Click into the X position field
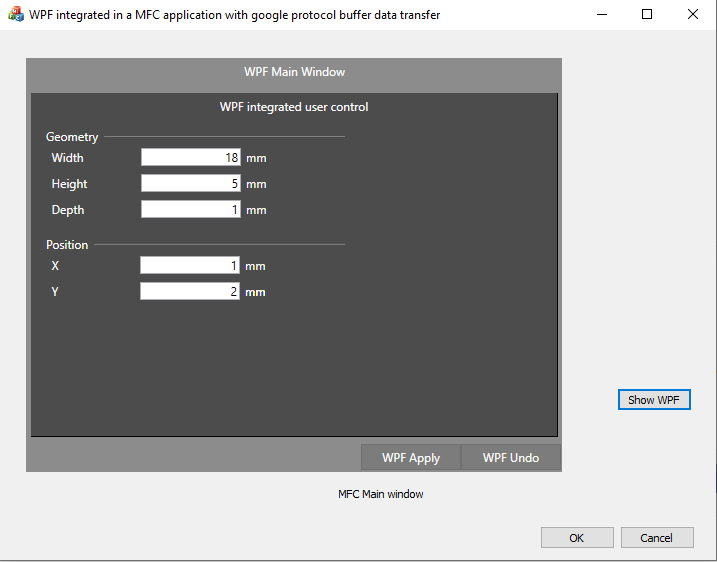Image resolution: width=717 pixels, height=562 pixels. coord(190,265)
